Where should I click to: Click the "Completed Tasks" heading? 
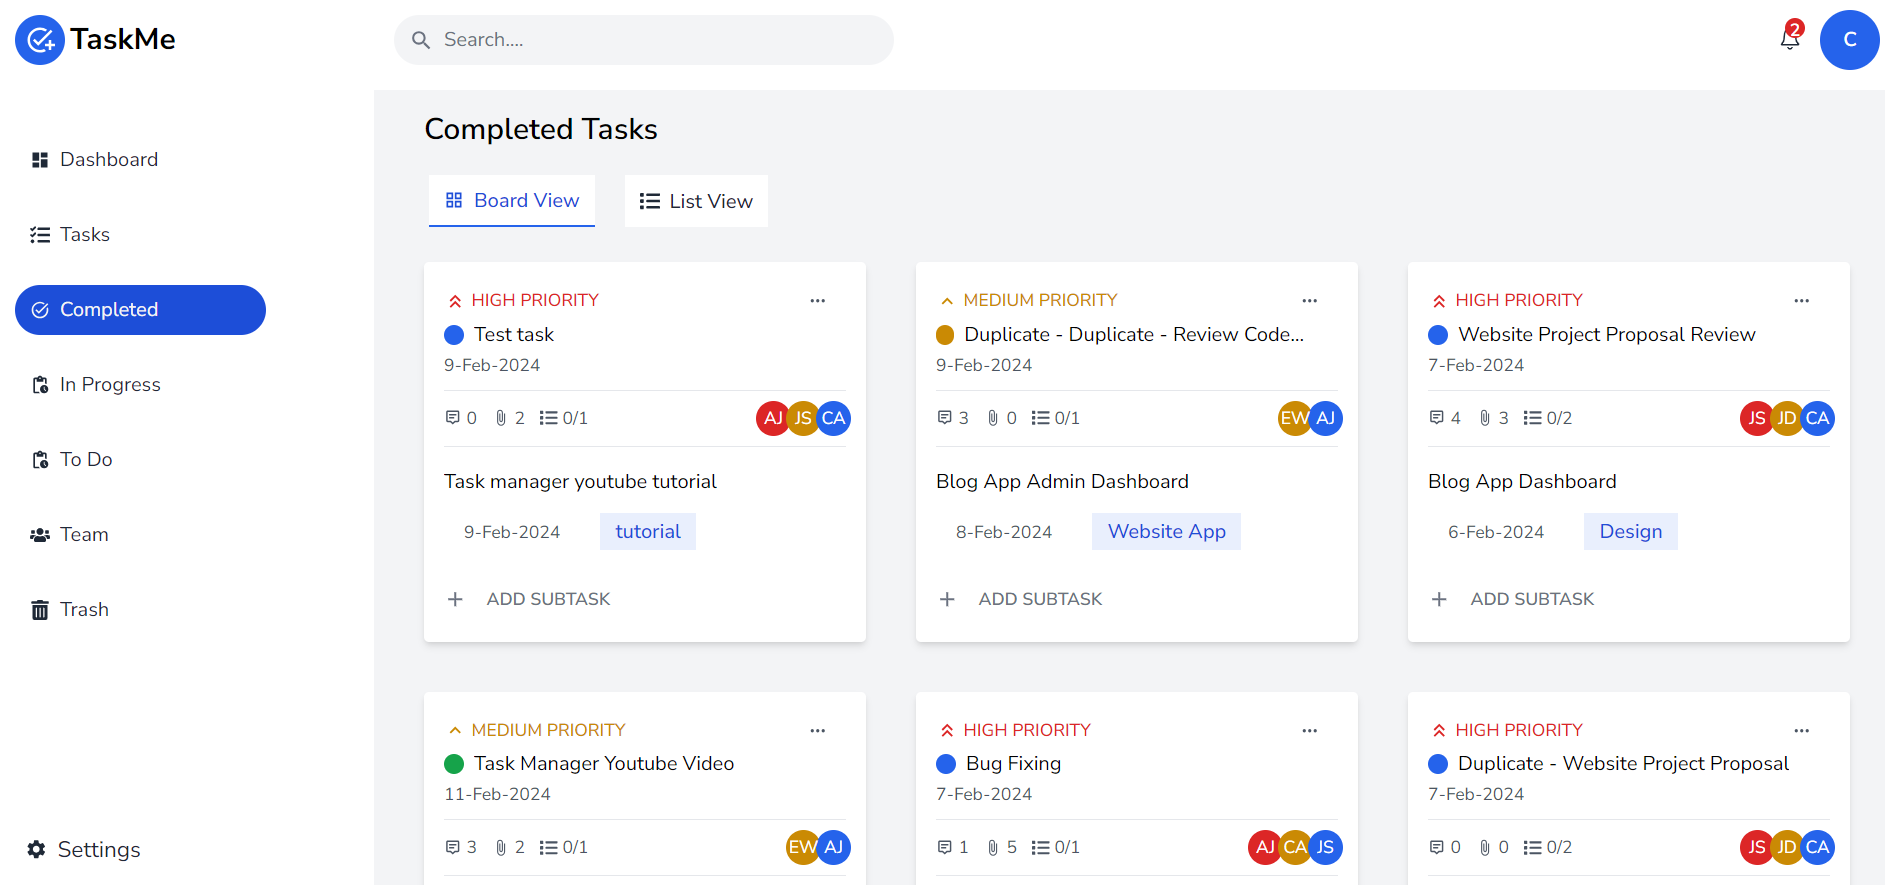(x=541, y=130)
